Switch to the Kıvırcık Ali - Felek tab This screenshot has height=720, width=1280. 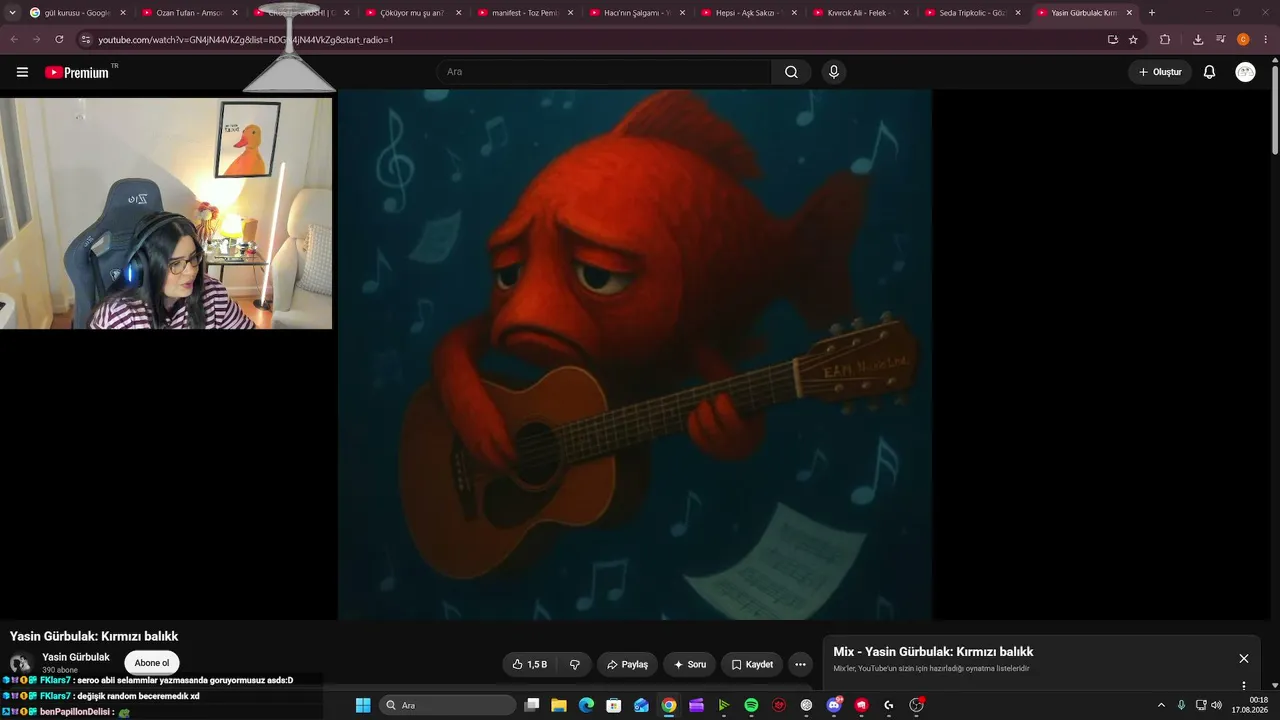860,13
